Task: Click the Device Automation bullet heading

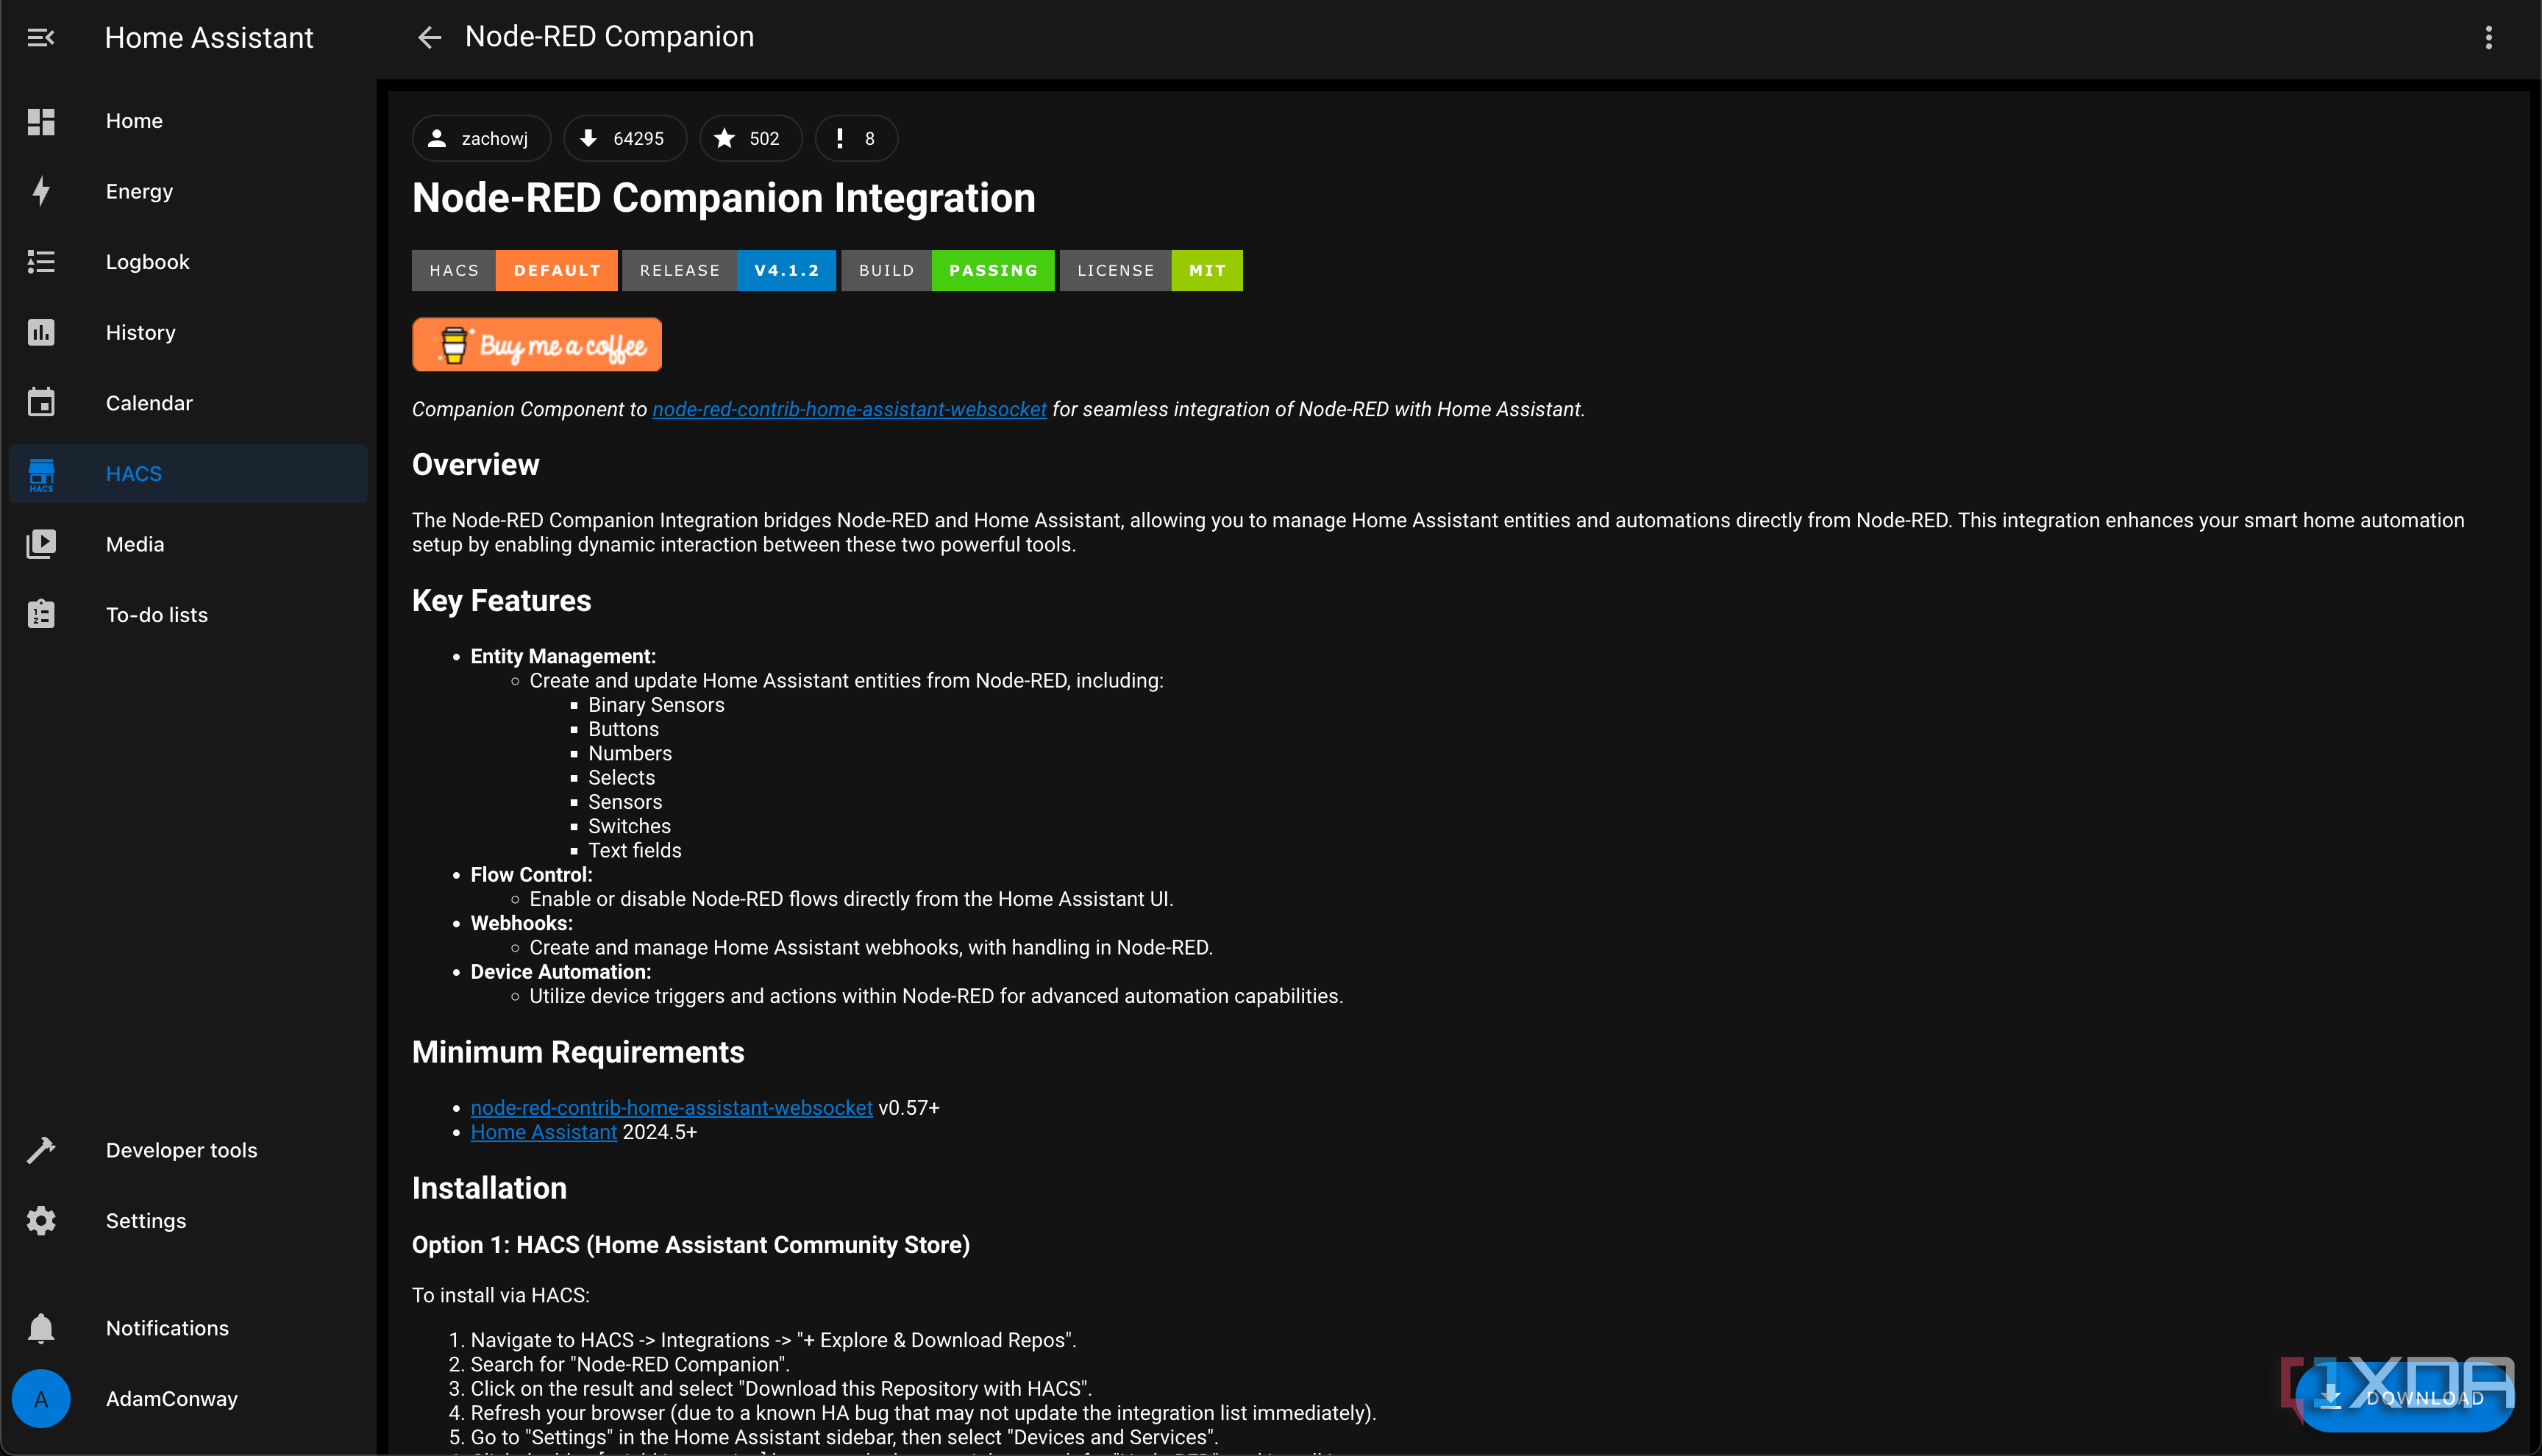Action: (560, 972)
